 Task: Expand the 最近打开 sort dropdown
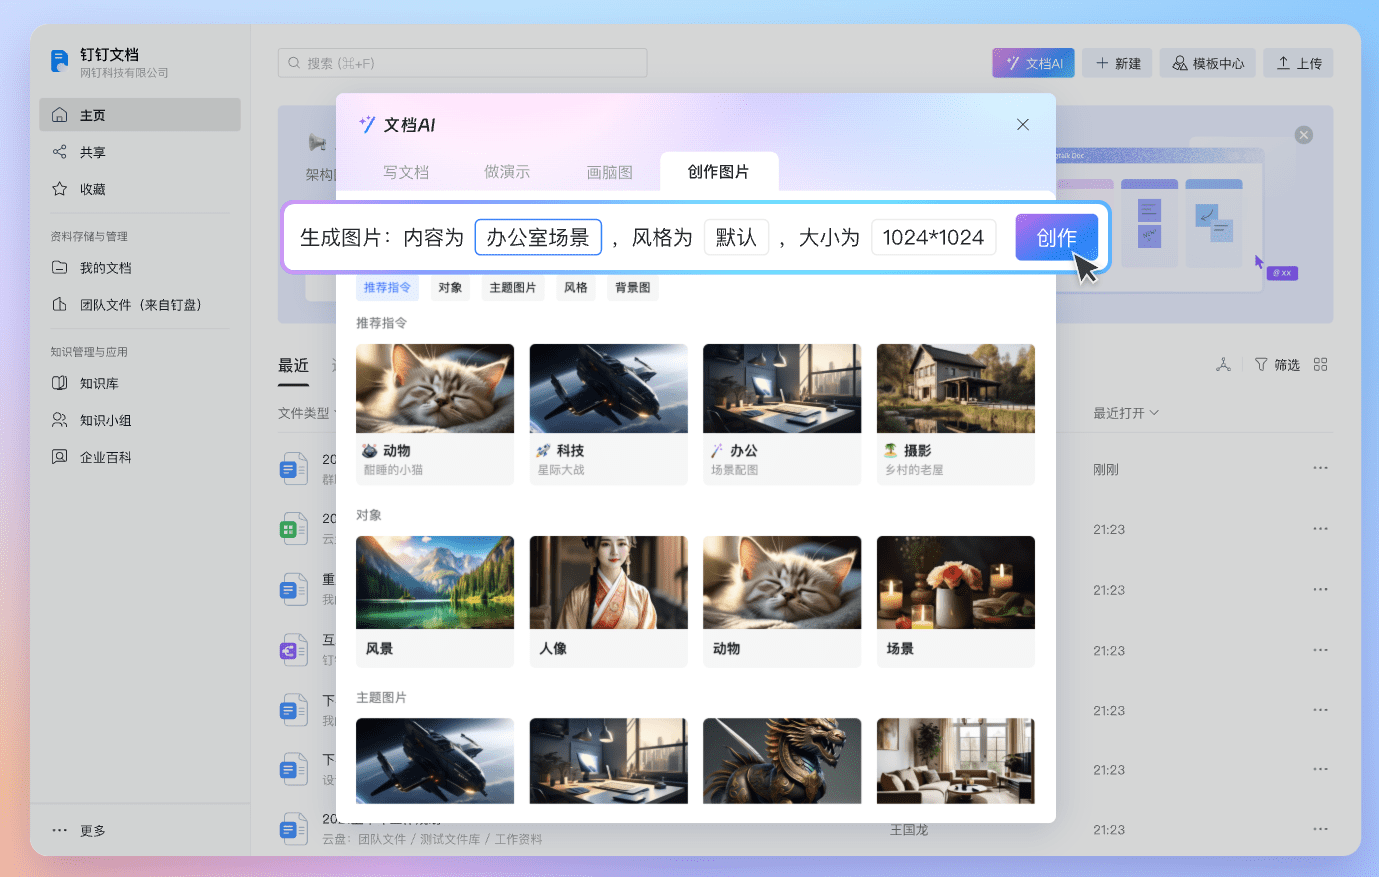[x=1125, y=413]
